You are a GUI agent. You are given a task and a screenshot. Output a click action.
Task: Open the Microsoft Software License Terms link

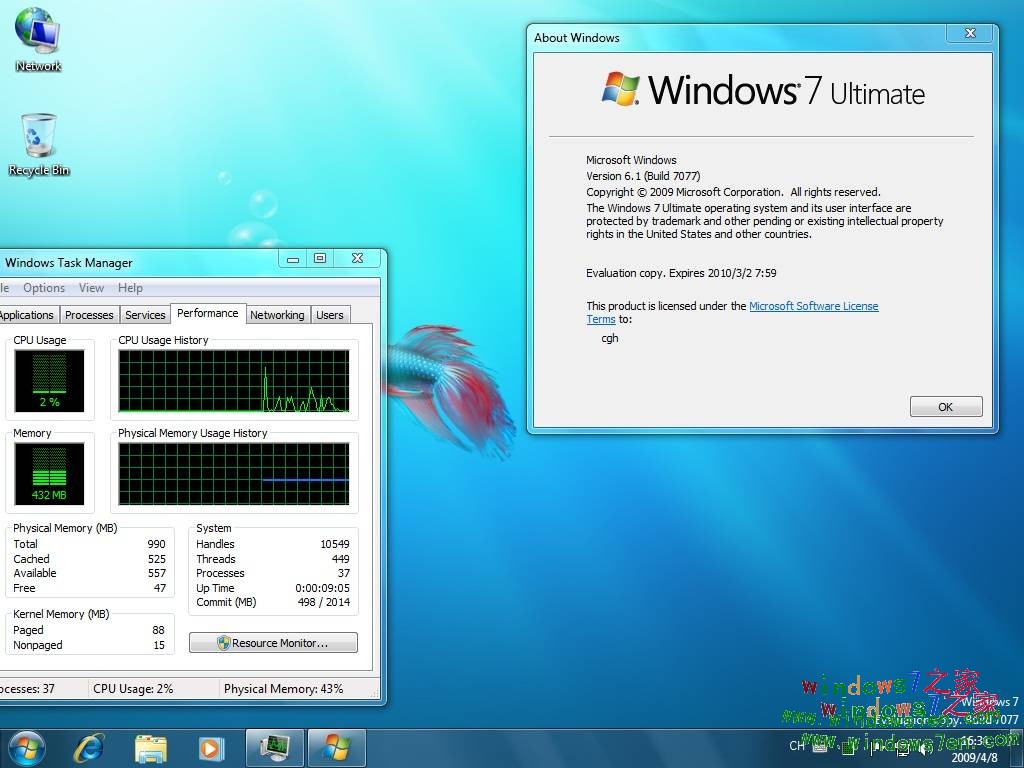pyautogui.click(x=814, y=306)
